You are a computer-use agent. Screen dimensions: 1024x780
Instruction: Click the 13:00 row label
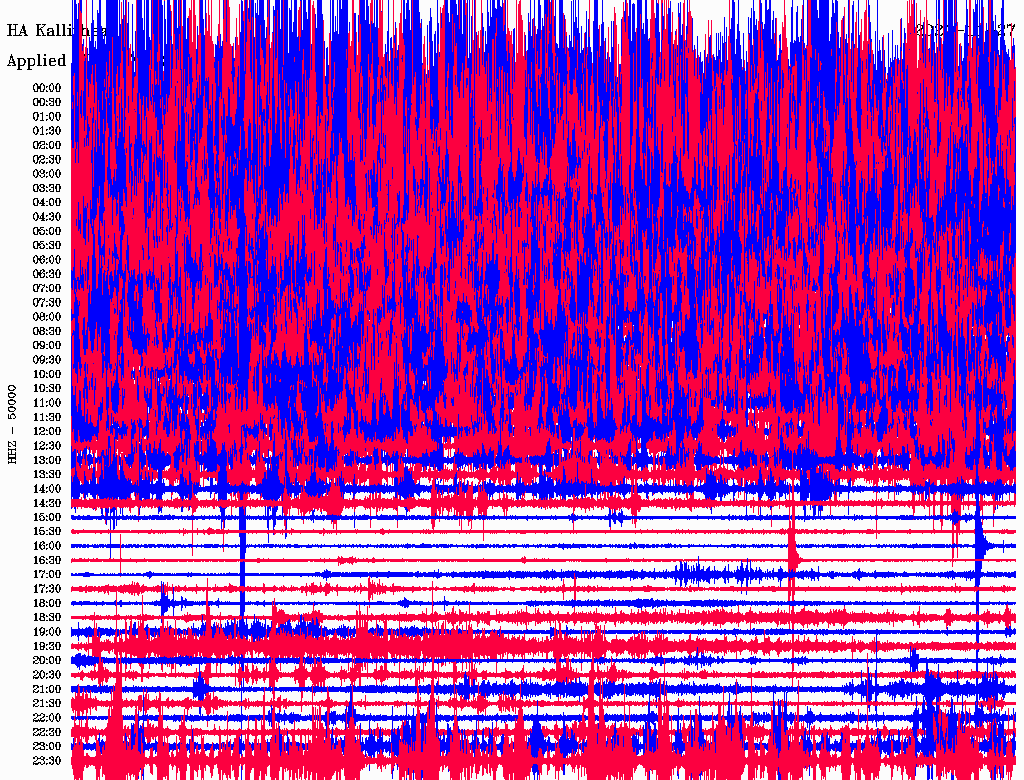[47, 461]
